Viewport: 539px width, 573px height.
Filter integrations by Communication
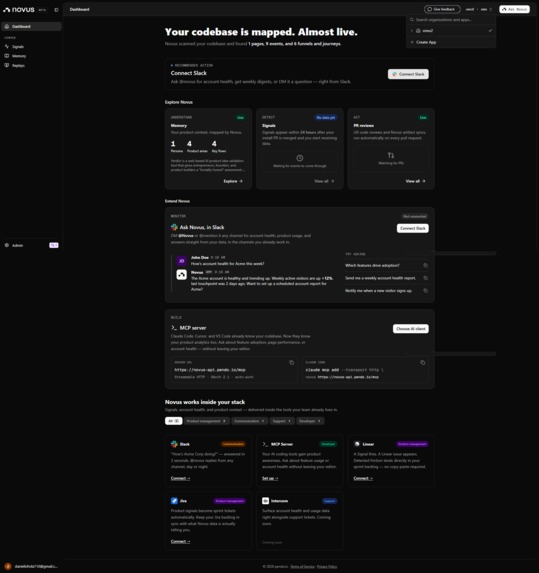click(250, 421)
